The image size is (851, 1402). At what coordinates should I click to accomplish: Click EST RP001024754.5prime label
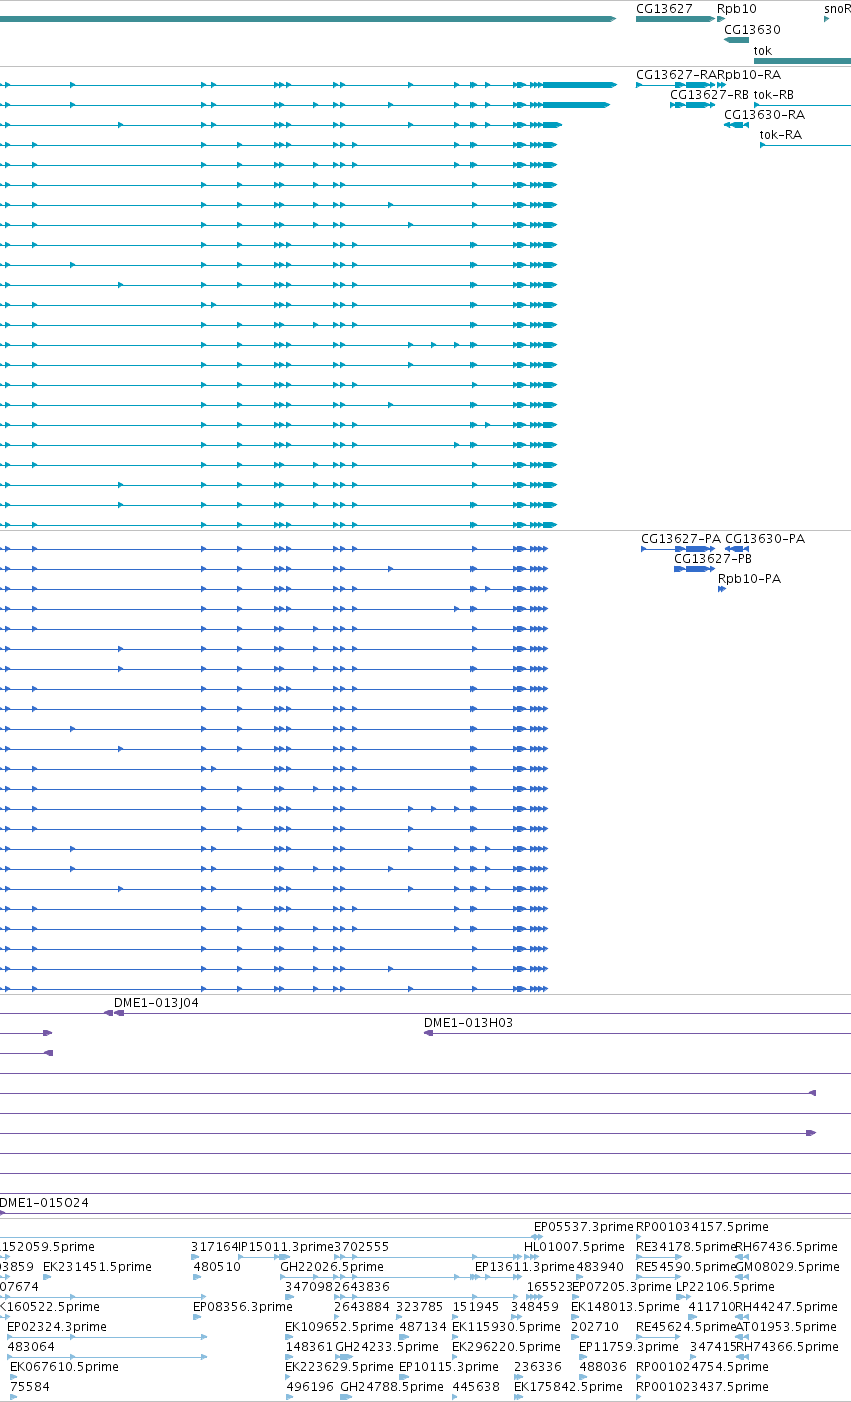pos(702,1367)
